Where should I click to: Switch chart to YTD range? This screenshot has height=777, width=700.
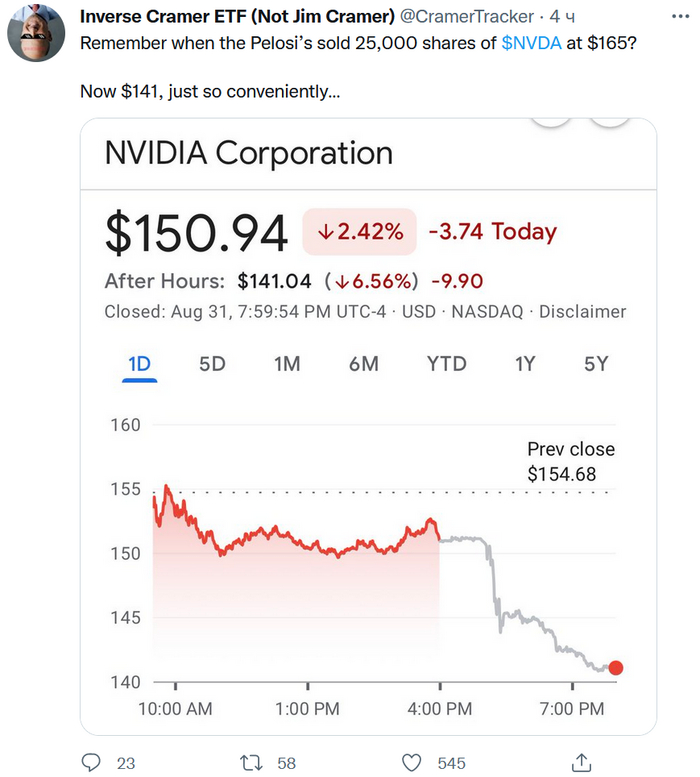(446, 364)
